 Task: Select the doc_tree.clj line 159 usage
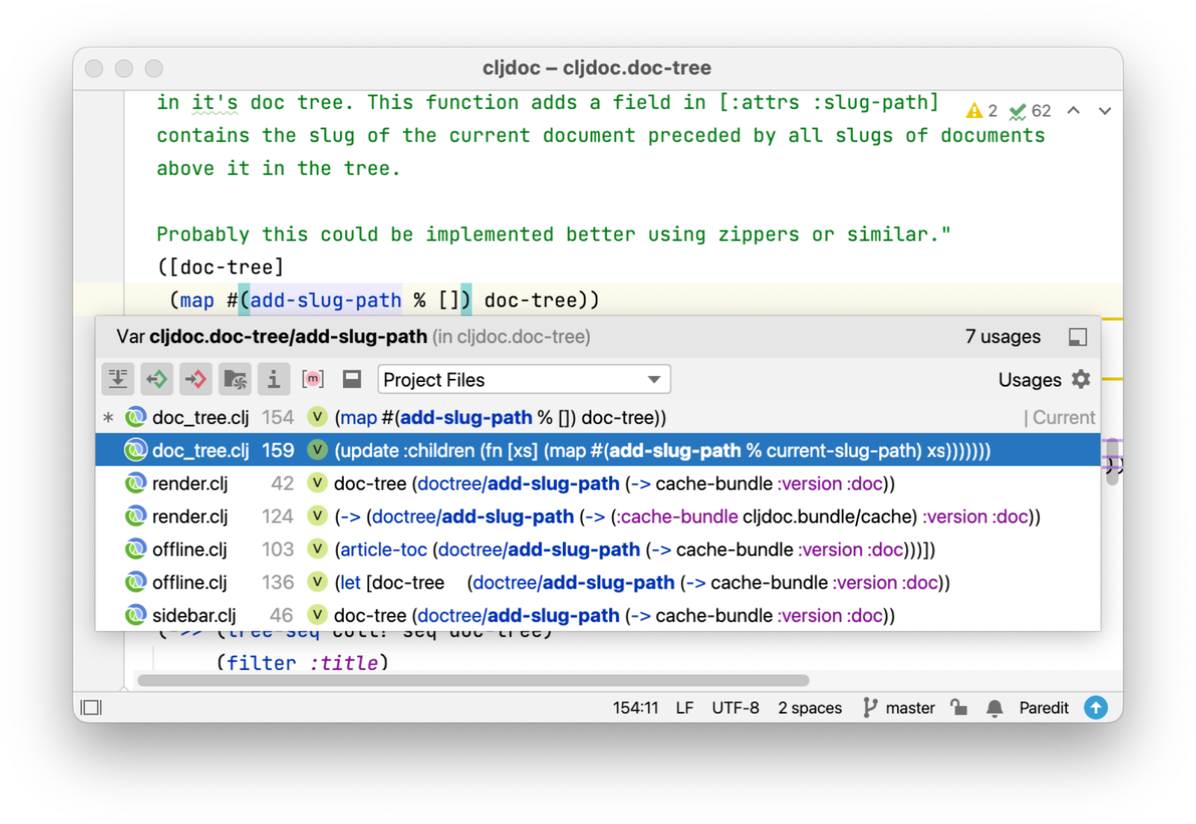click(x=598, y=450)
